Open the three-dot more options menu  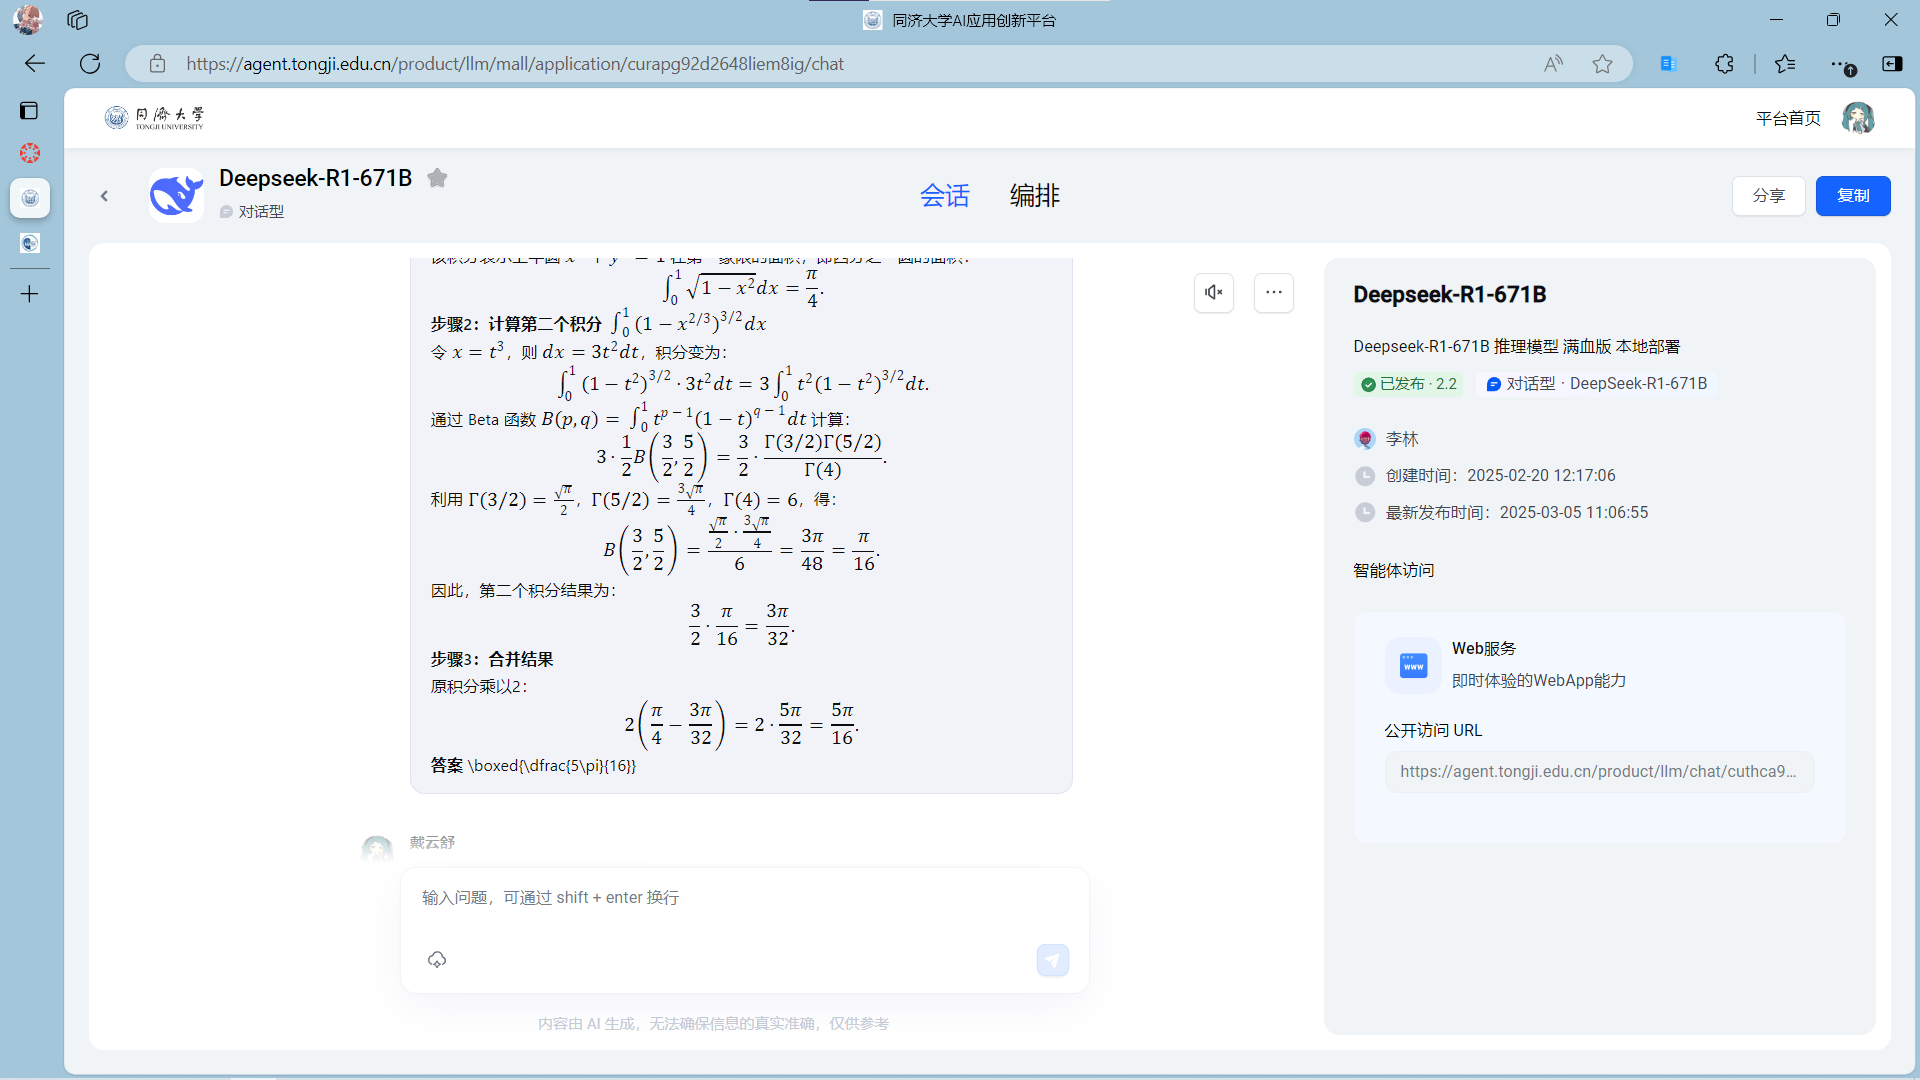(1273, 292)
